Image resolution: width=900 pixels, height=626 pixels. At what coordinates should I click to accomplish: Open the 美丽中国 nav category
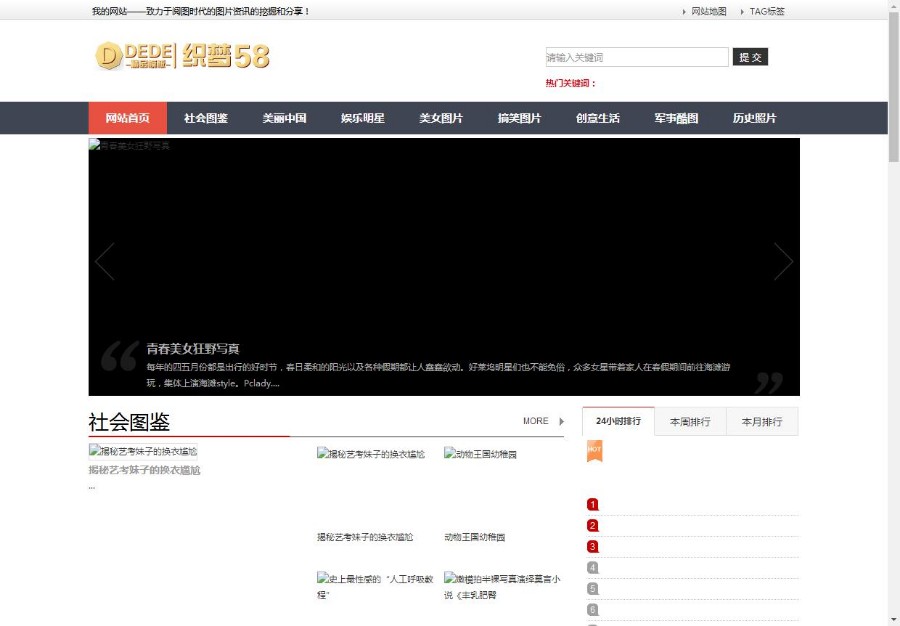(x=284, y=118)
